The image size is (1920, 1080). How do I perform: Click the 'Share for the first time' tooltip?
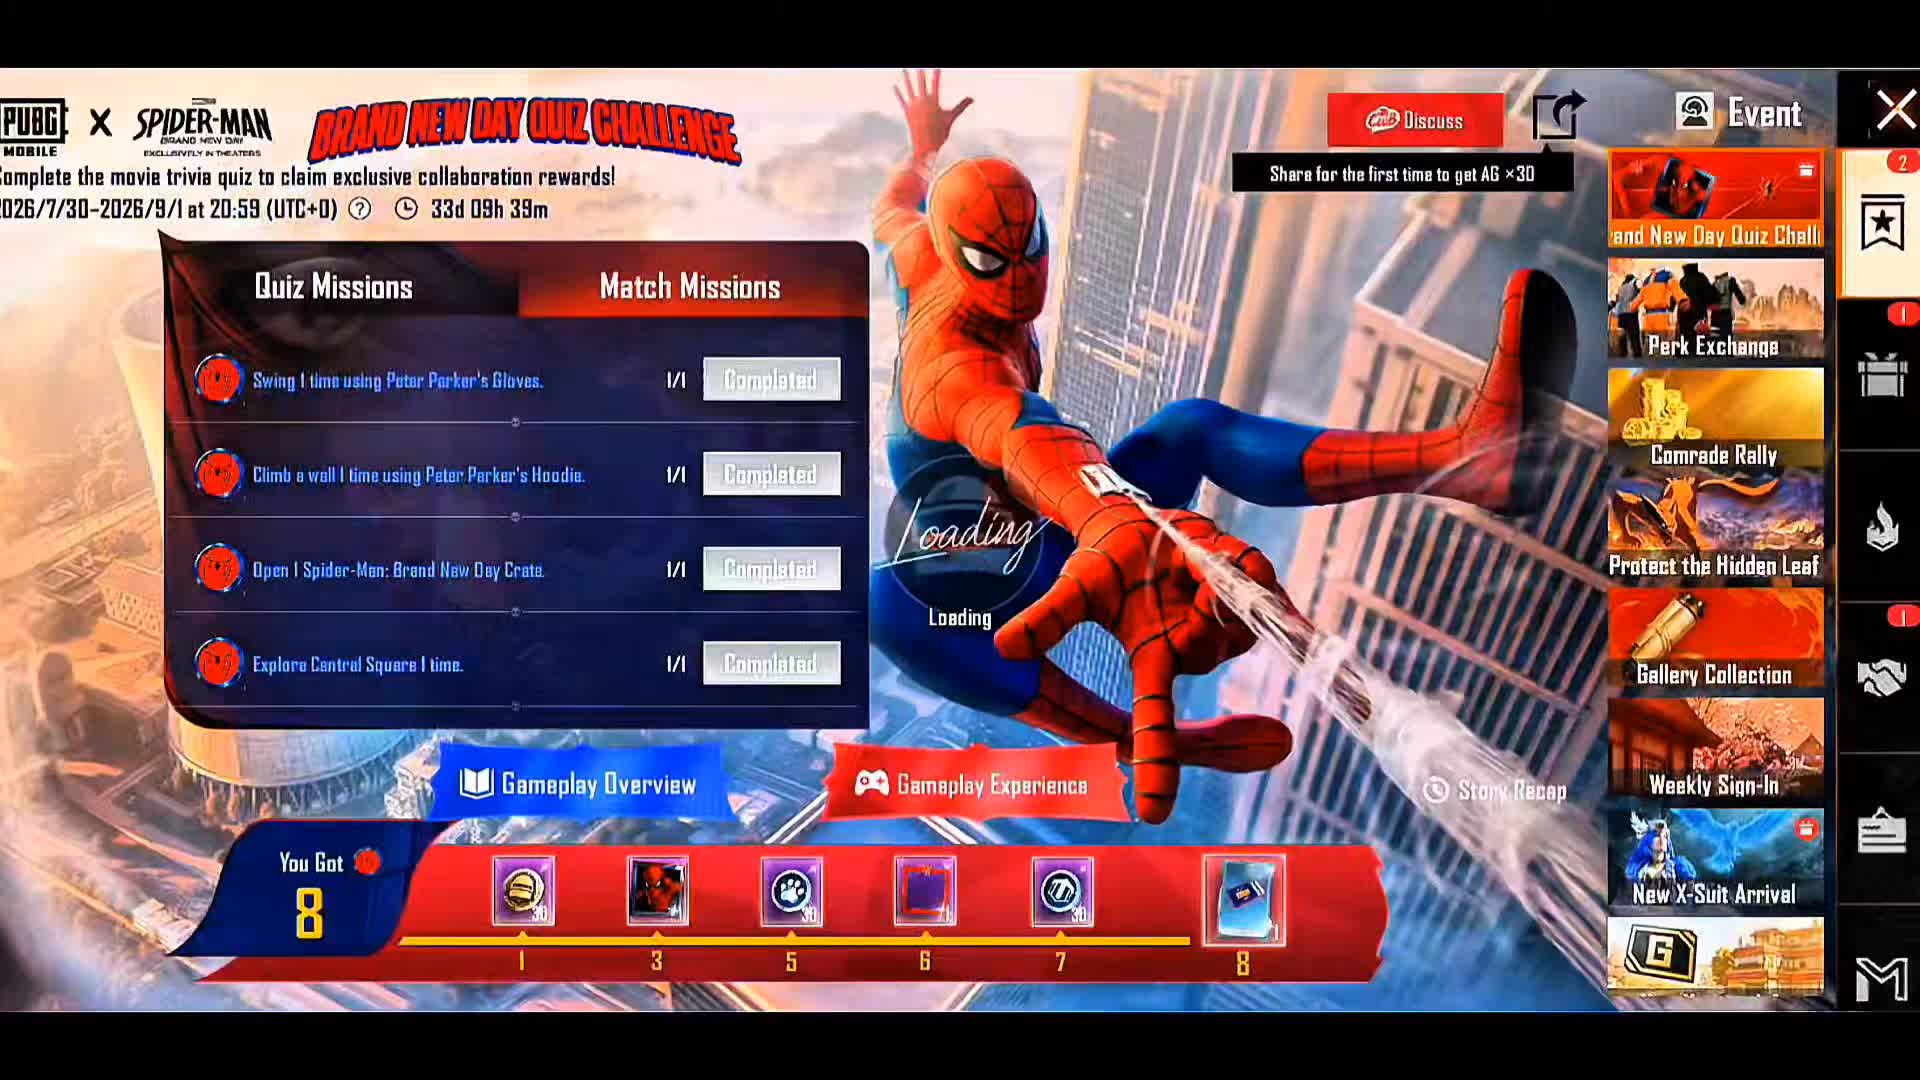pyautogui.click(x=1402, y=174)
